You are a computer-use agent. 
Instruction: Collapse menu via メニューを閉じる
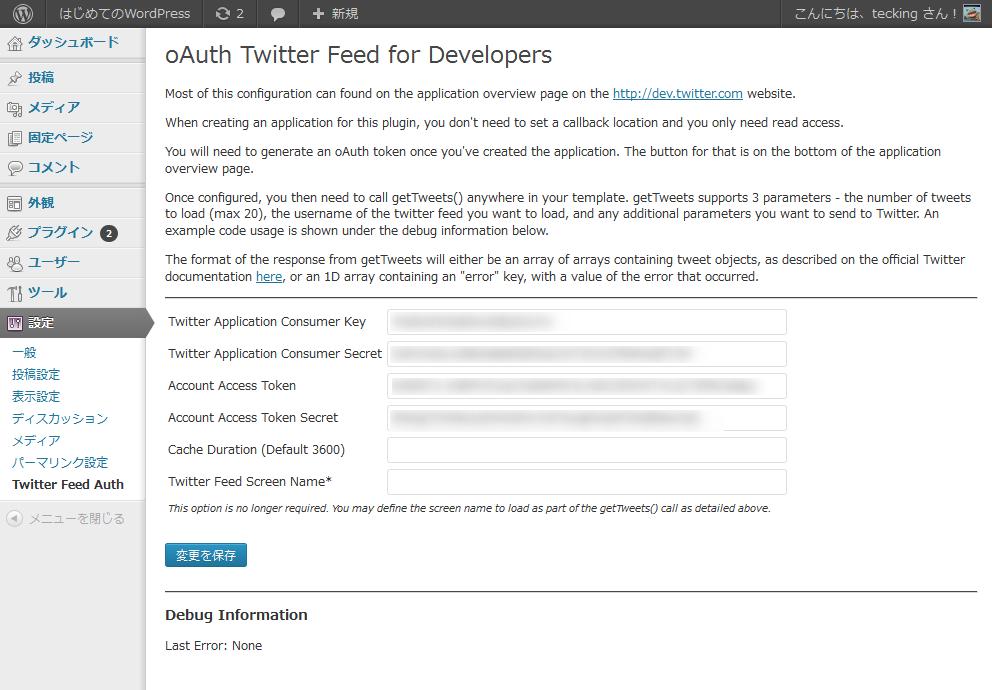click(77, 519)
